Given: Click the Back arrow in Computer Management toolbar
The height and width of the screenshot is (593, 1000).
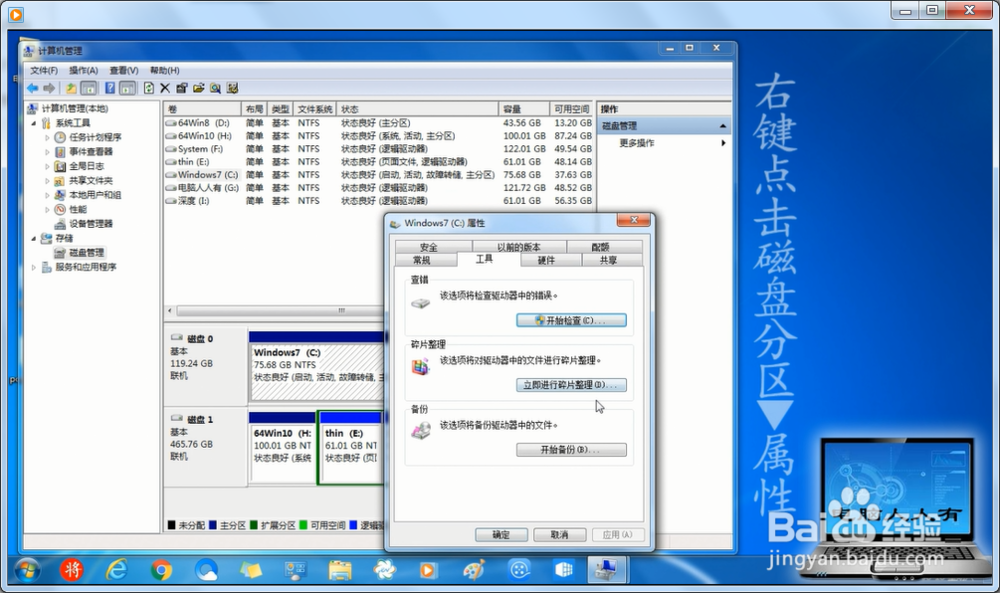Looking at the screenshot, I should (x=33, y=88).
